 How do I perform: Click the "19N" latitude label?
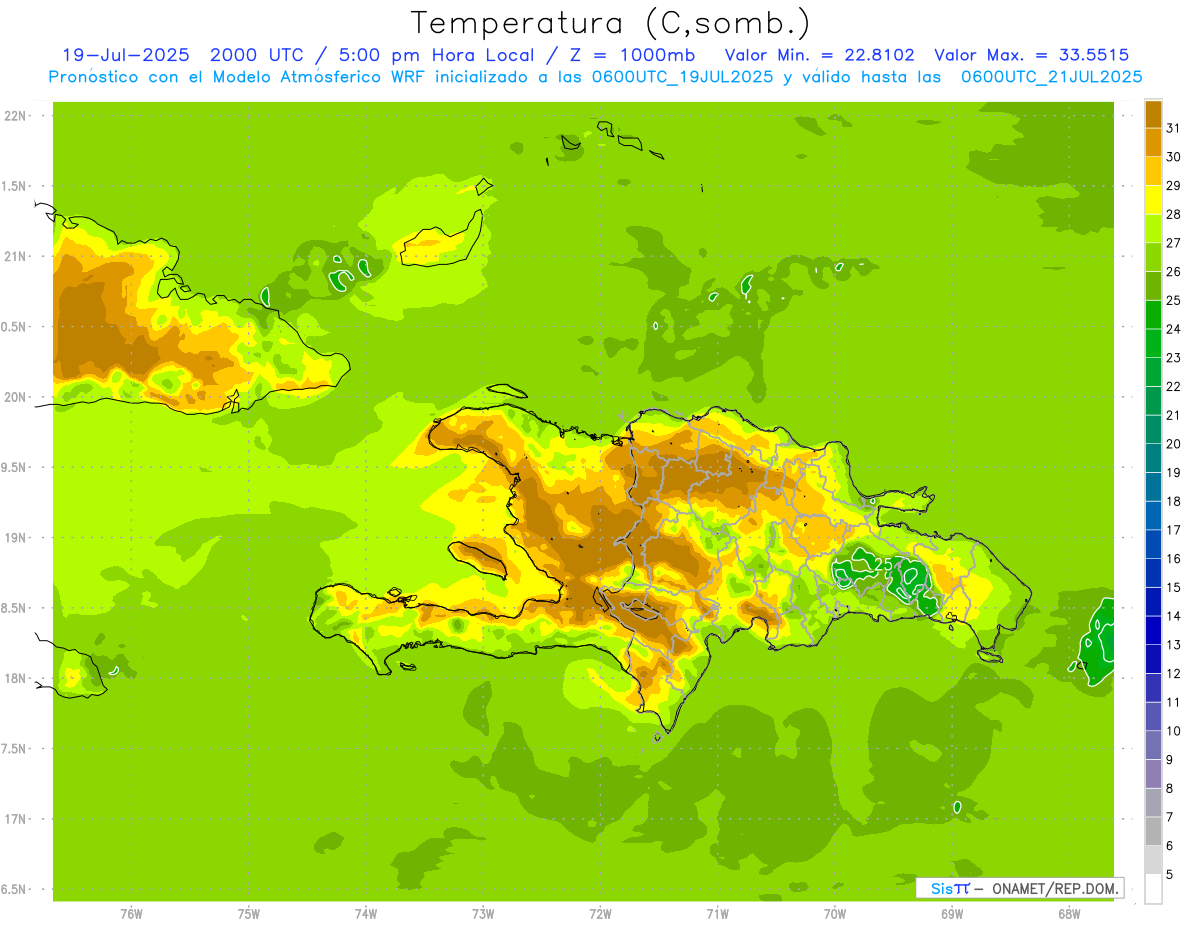pos(15,538)
